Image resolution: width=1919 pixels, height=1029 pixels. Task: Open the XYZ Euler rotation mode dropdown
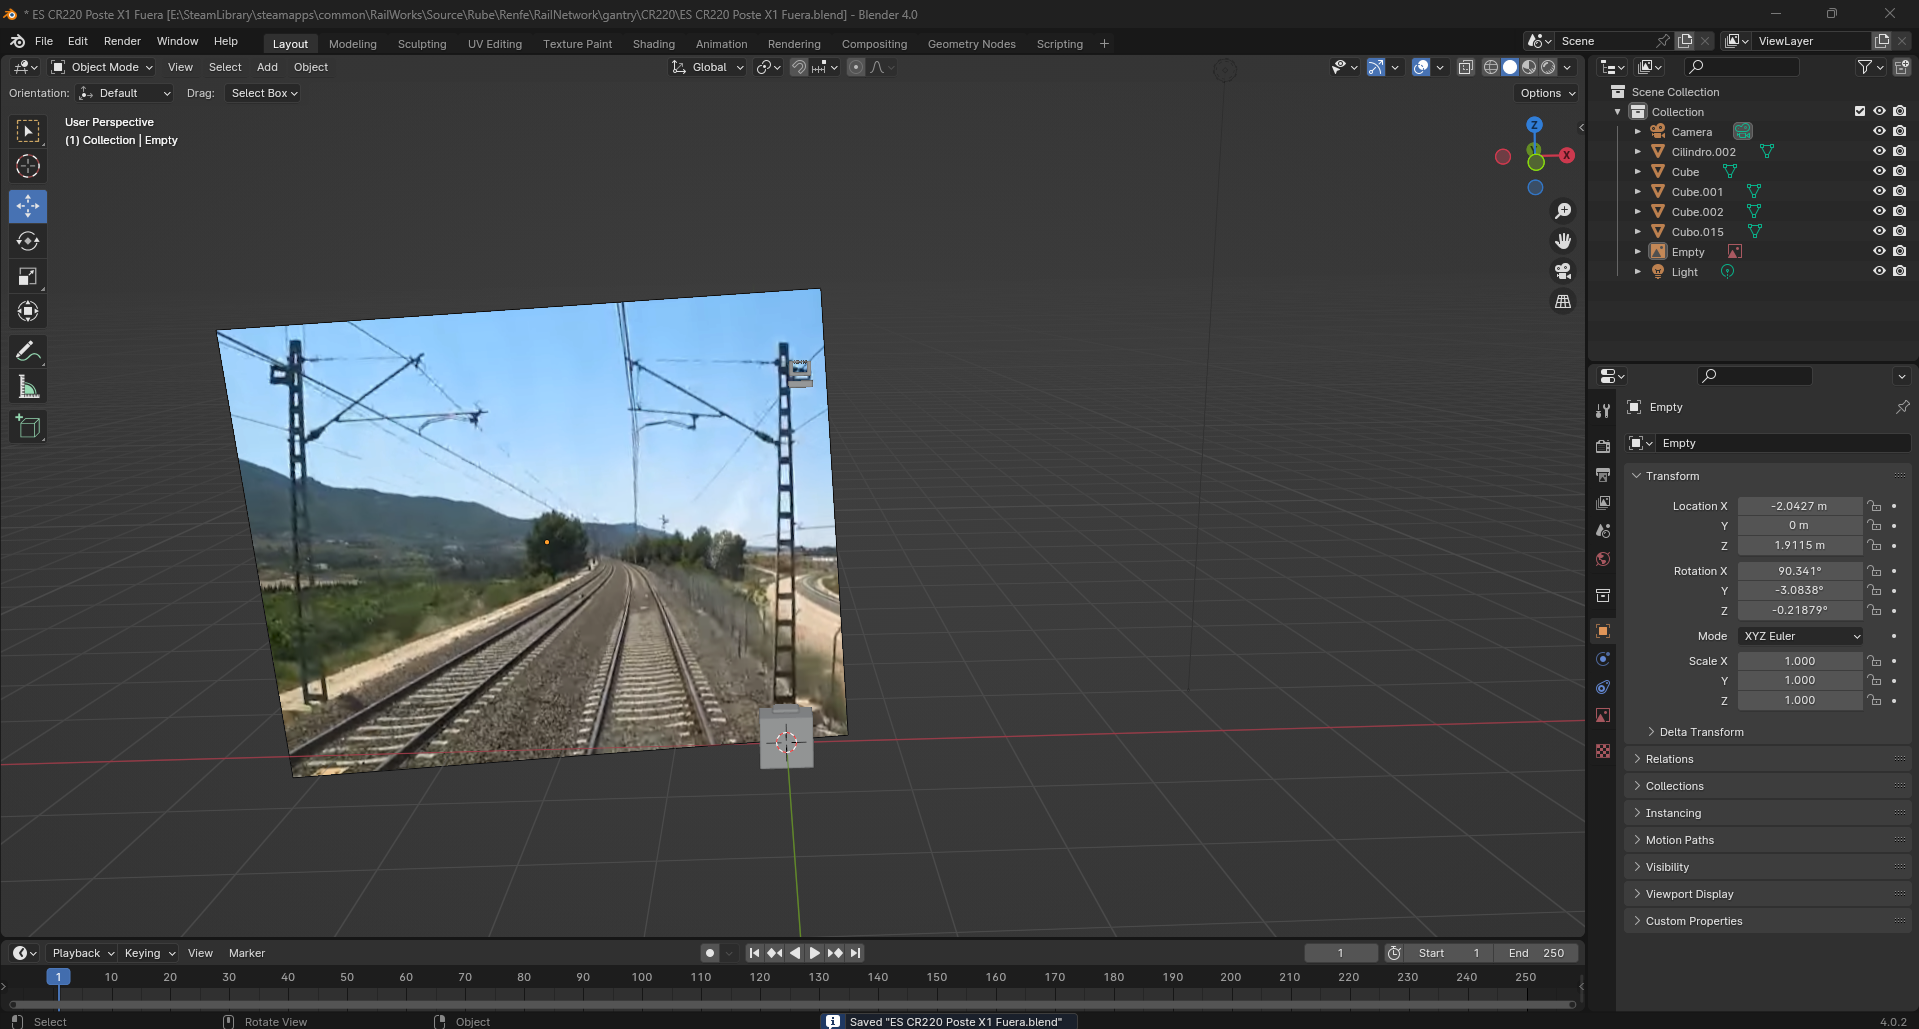pyautogui.click(x=1801, y=636)
